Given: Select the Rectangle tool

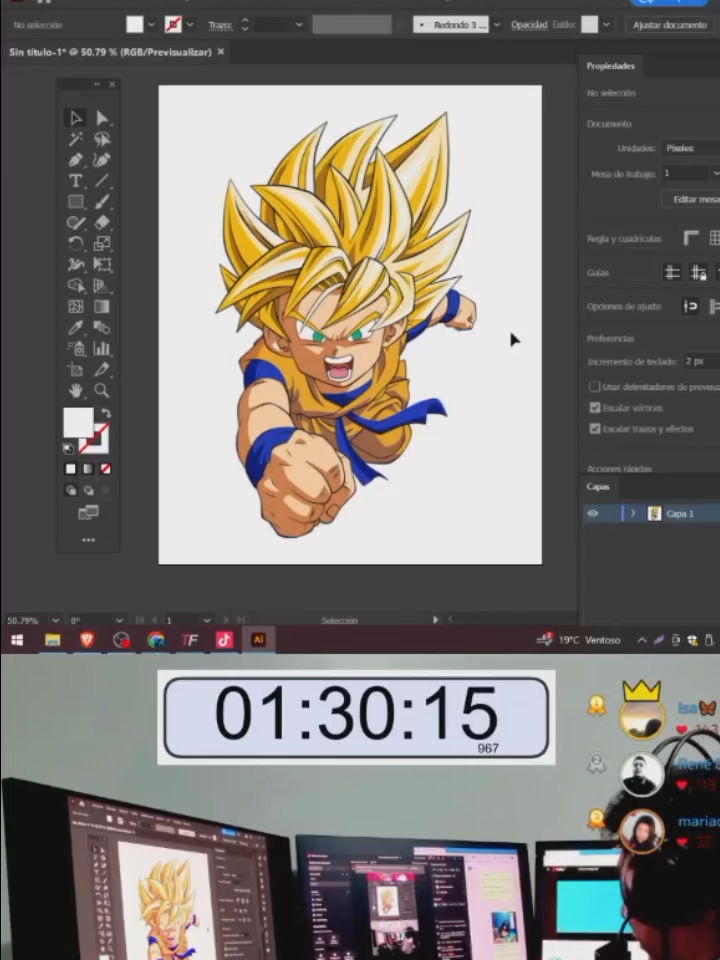Looking at the screenshot, I should point(75,201).
